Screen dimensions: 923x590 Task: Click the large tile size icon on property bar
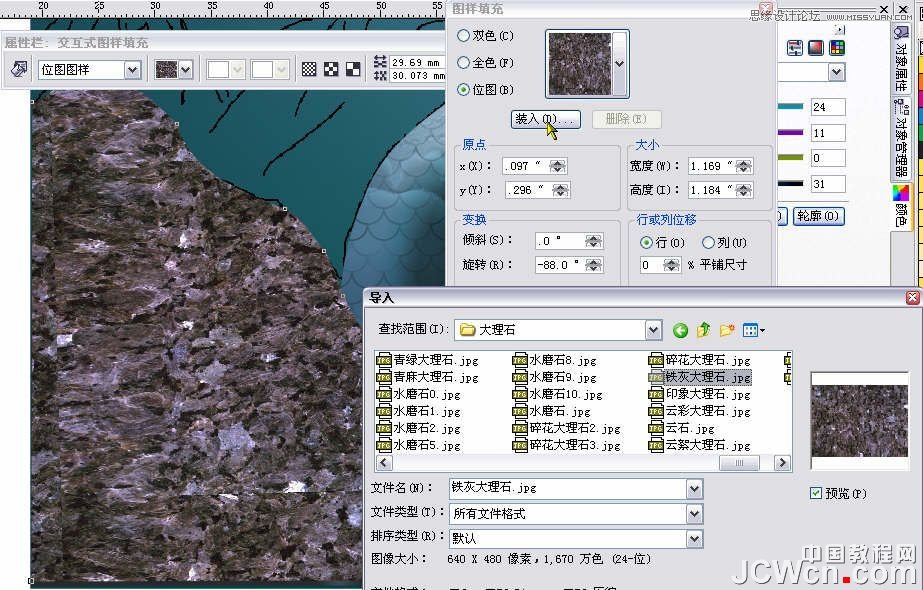352,68
